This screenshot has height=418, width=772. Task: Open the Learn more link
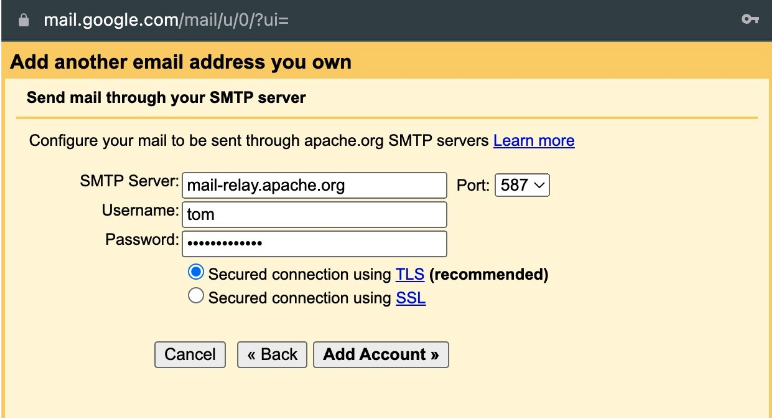point(534,141)
